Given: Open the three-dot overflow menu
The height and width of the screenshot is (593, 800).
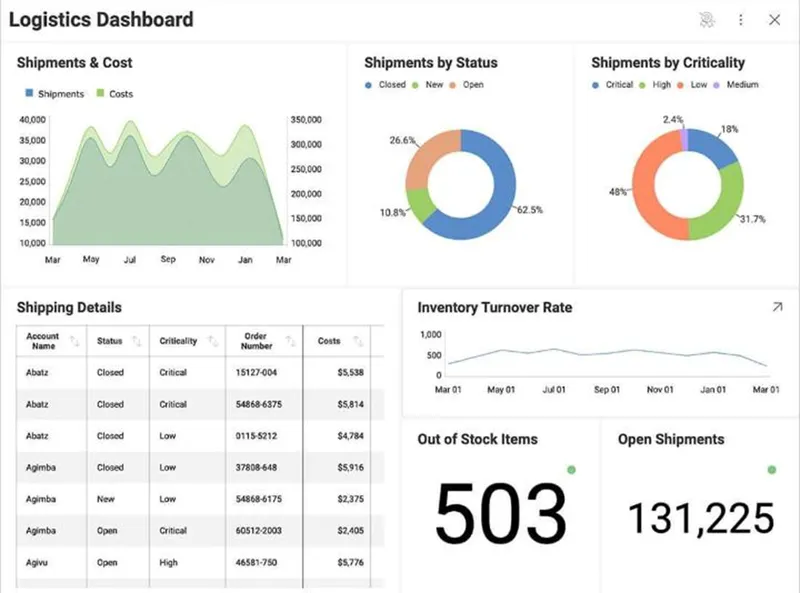Looking at the screenshot, I should coord(740,20).
